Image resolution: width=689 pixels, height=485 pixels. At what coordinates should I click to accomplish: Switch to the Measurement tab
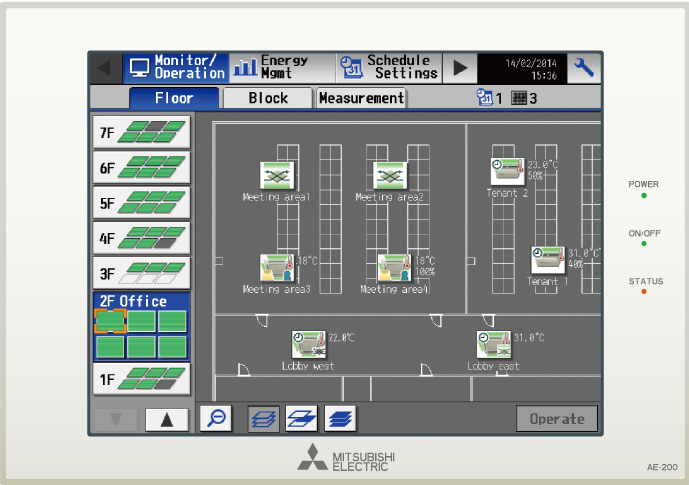tap(362, 98)
